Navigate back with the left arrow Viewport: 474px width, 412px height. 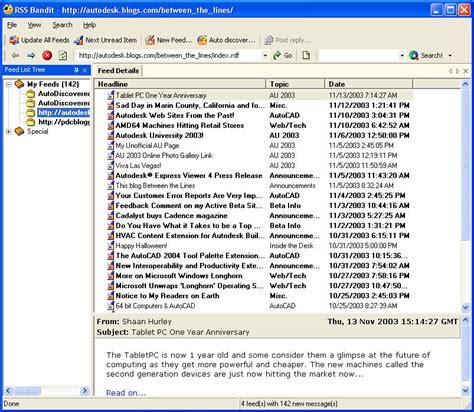(x=15, y=55)
